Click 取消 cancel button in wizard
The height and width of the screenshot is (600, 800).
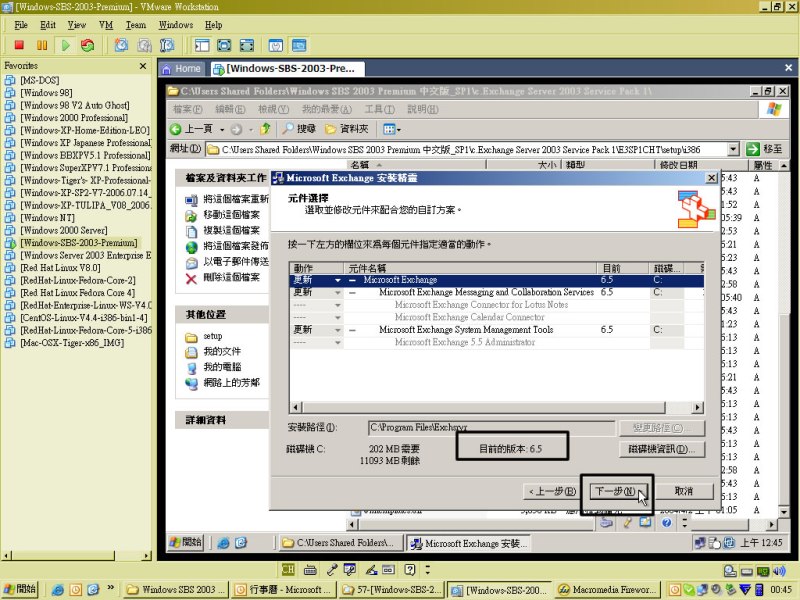tap(684, 491)
